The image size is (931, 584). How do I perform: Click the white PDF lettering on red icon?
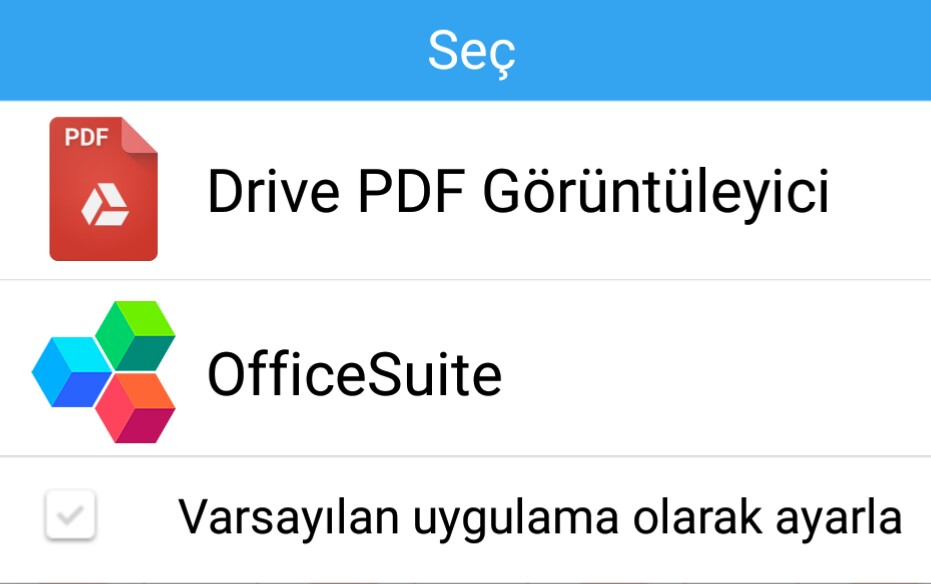coord(87,138)
